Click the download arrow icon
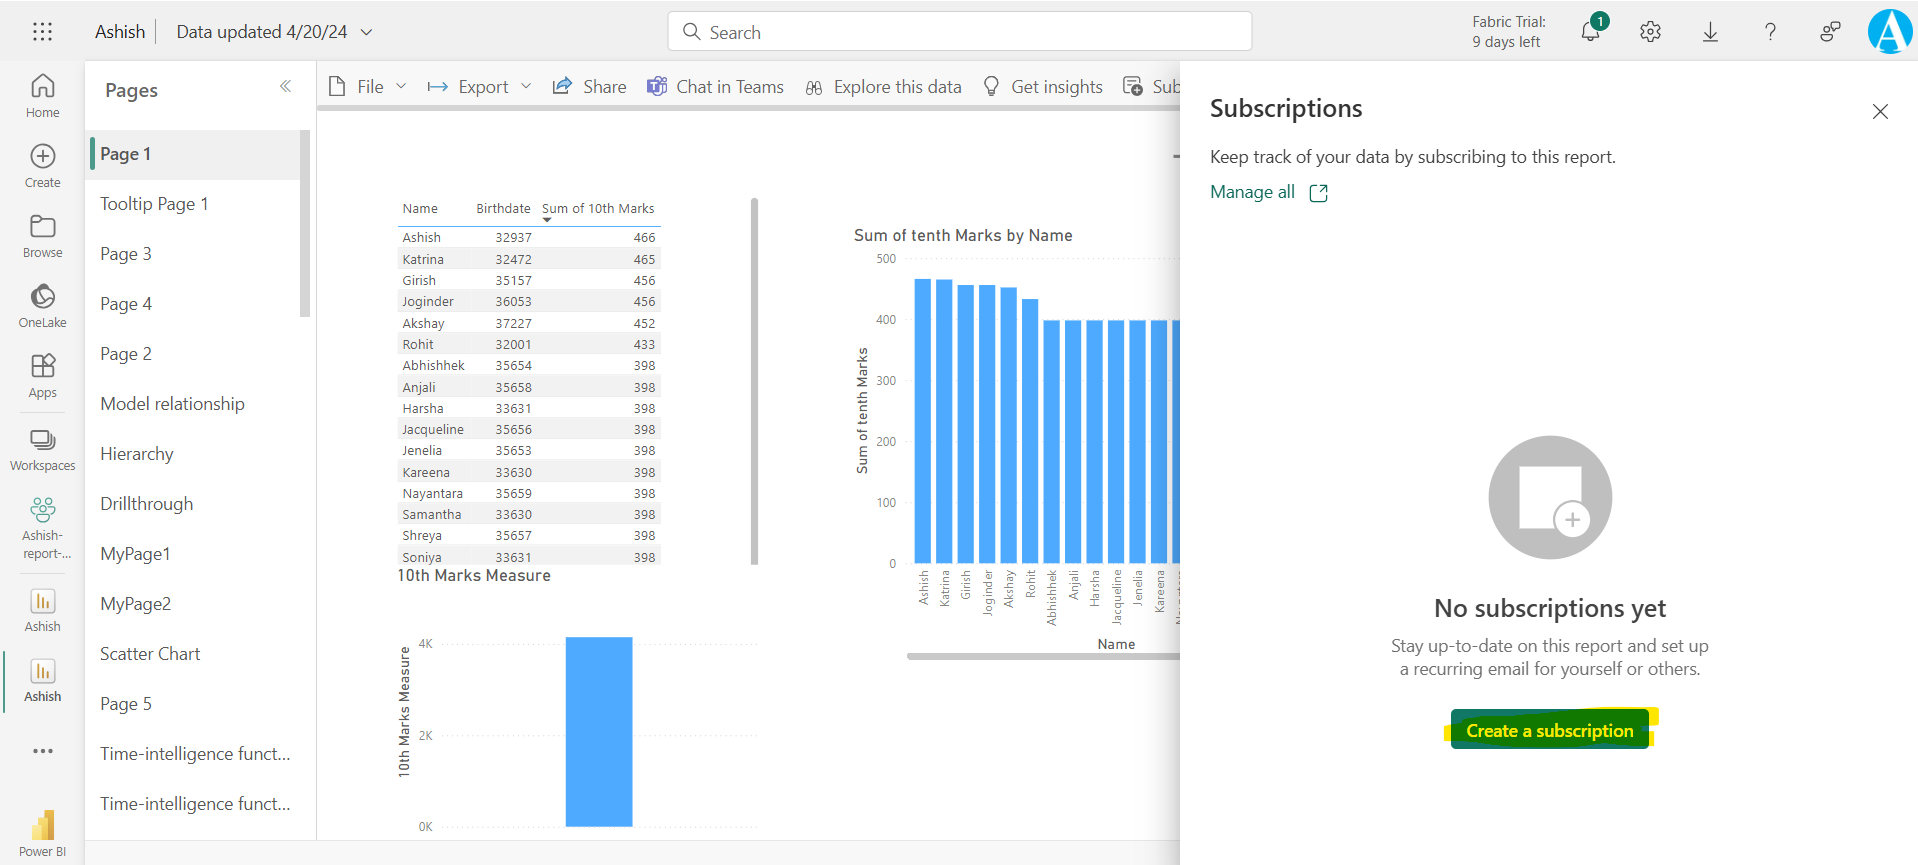Image resolution: width=1918 pixels, height=865 pixels. tap(1710, 32)
